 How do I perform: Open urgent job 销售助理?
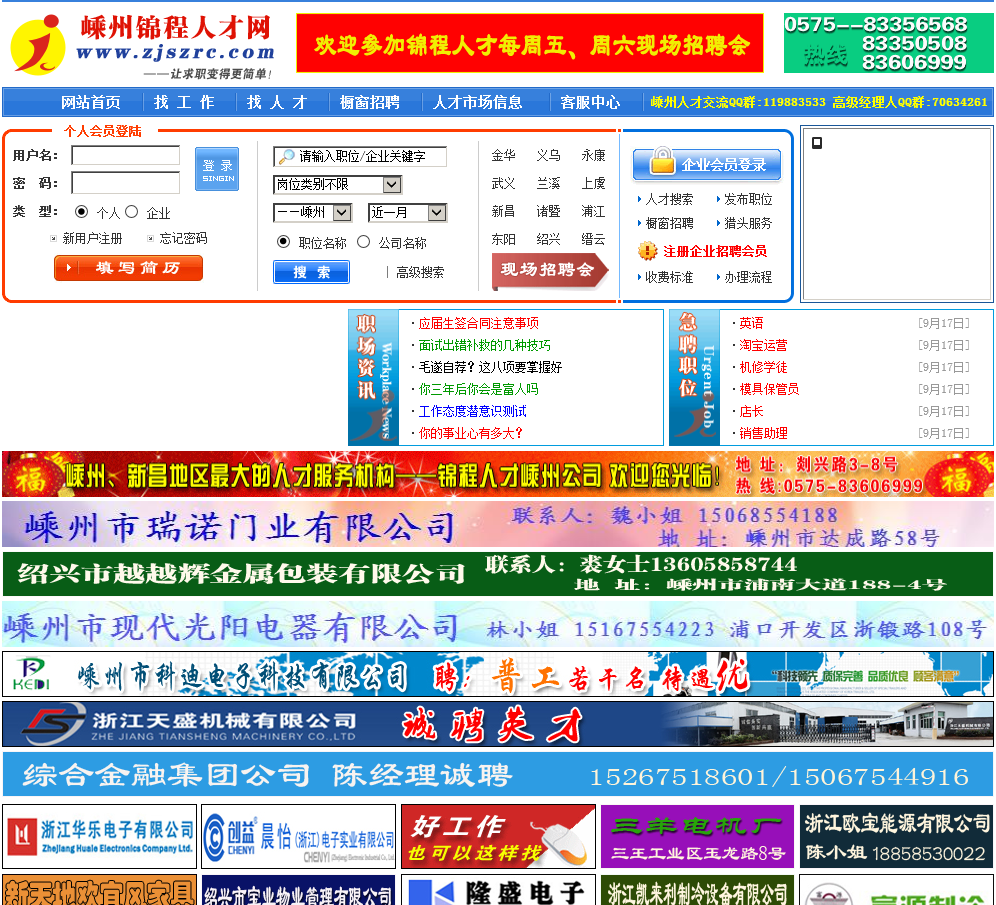[x=764, y=433]
